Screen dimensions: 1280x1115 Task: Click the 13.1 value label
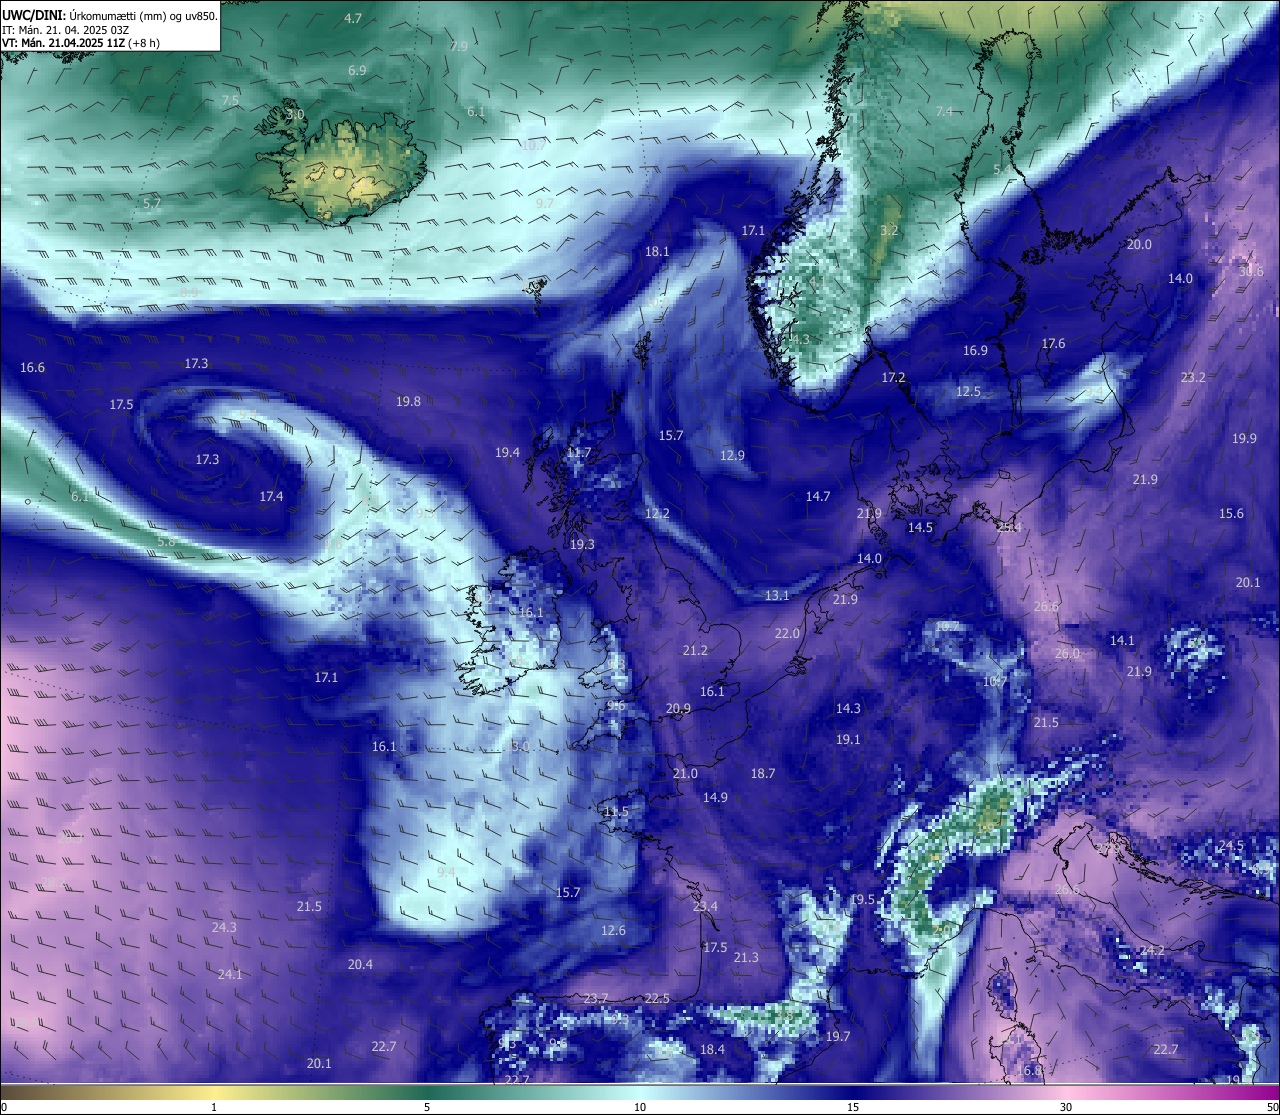tap(777, 596)
